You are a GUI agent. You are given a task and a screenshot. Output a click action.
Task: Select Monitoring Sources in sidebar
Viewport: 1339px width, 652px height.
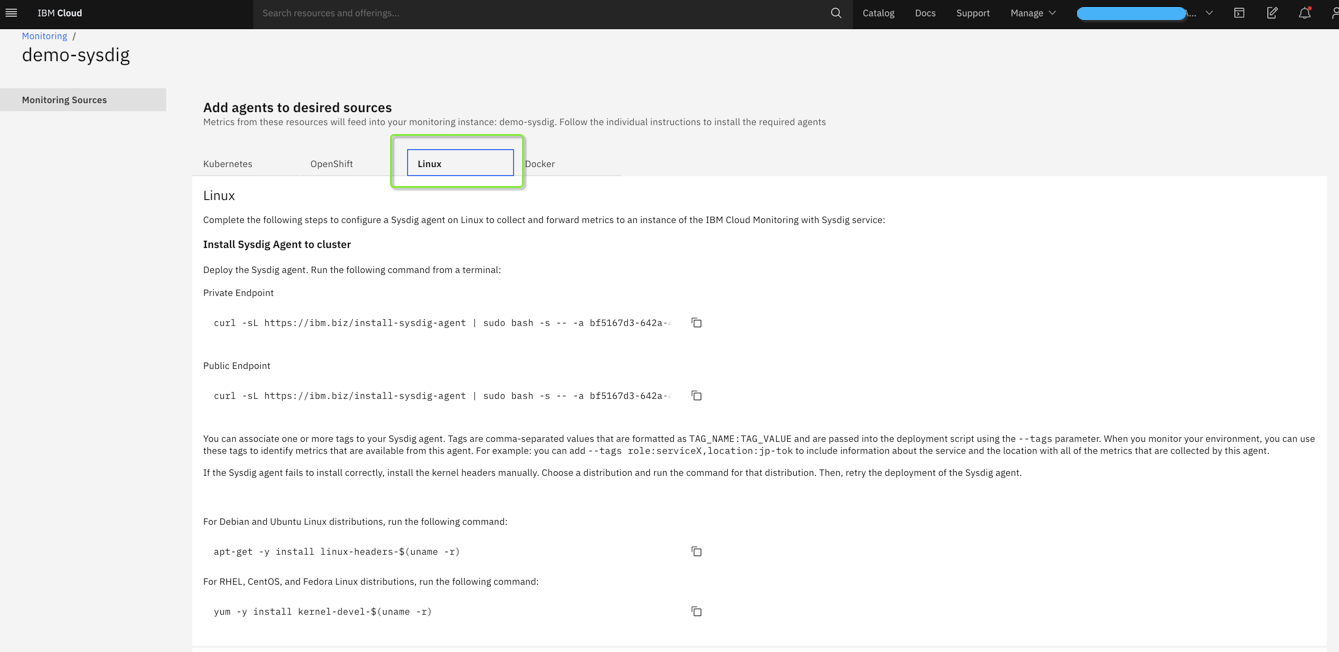click(83, 100)
